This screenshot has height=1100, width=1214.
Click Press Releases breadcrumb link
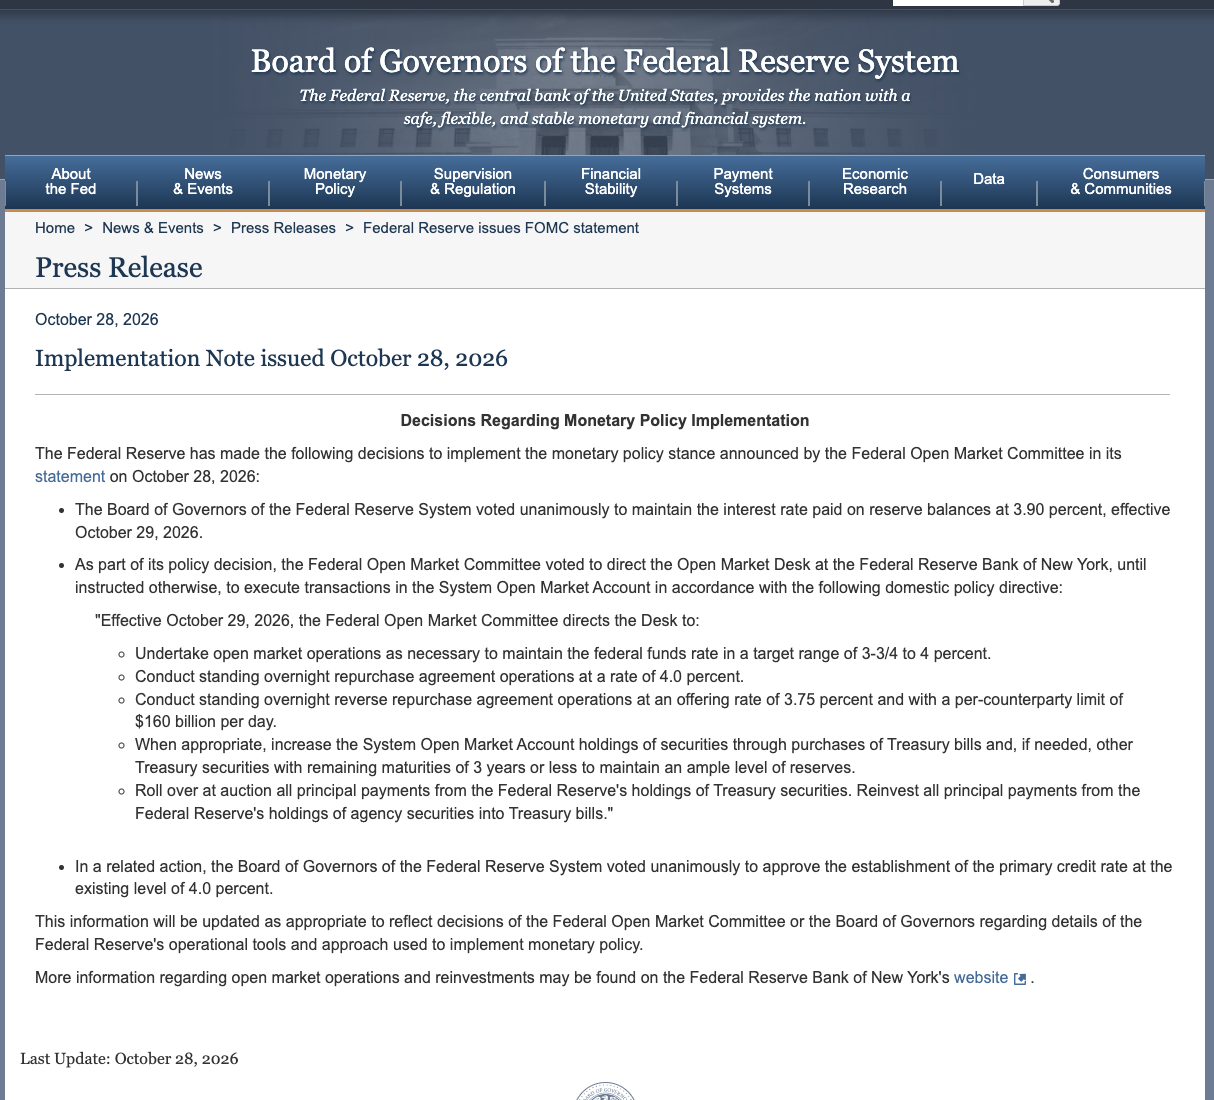[283, 228]
